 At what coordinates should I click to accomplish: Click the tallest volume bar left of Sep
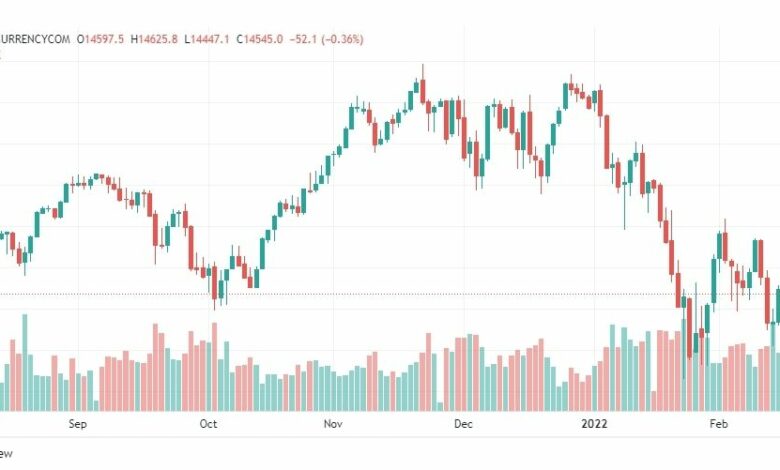(25, 363)
